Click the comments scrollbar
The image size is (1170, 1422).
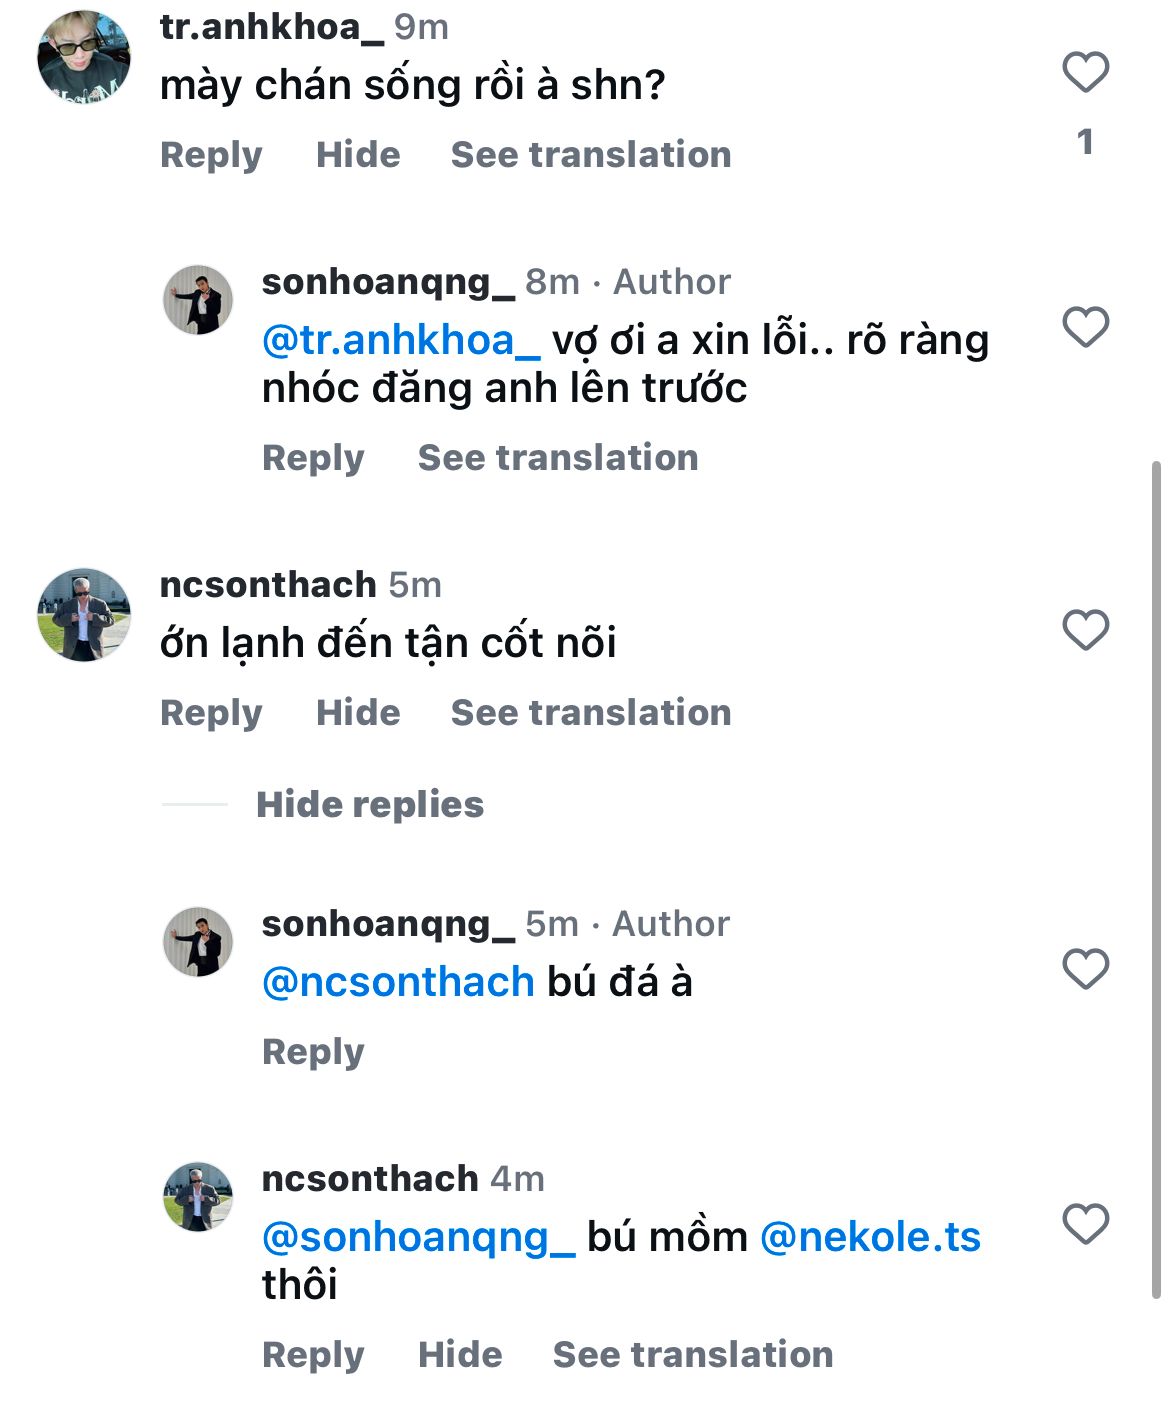(1157, 880)
